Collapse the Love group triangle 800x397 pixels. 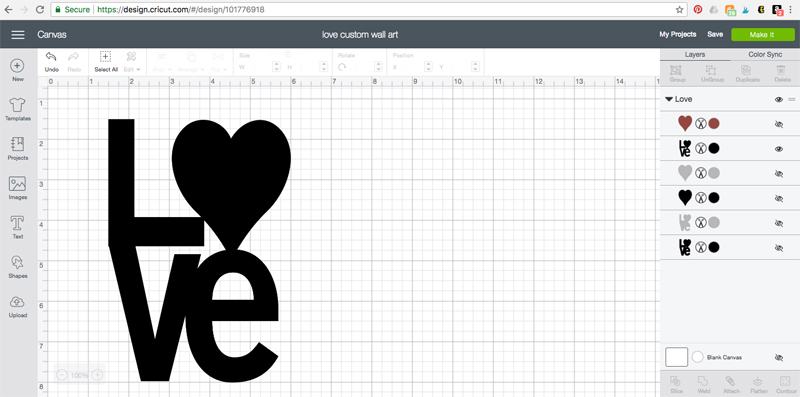[x=668, y=100]
